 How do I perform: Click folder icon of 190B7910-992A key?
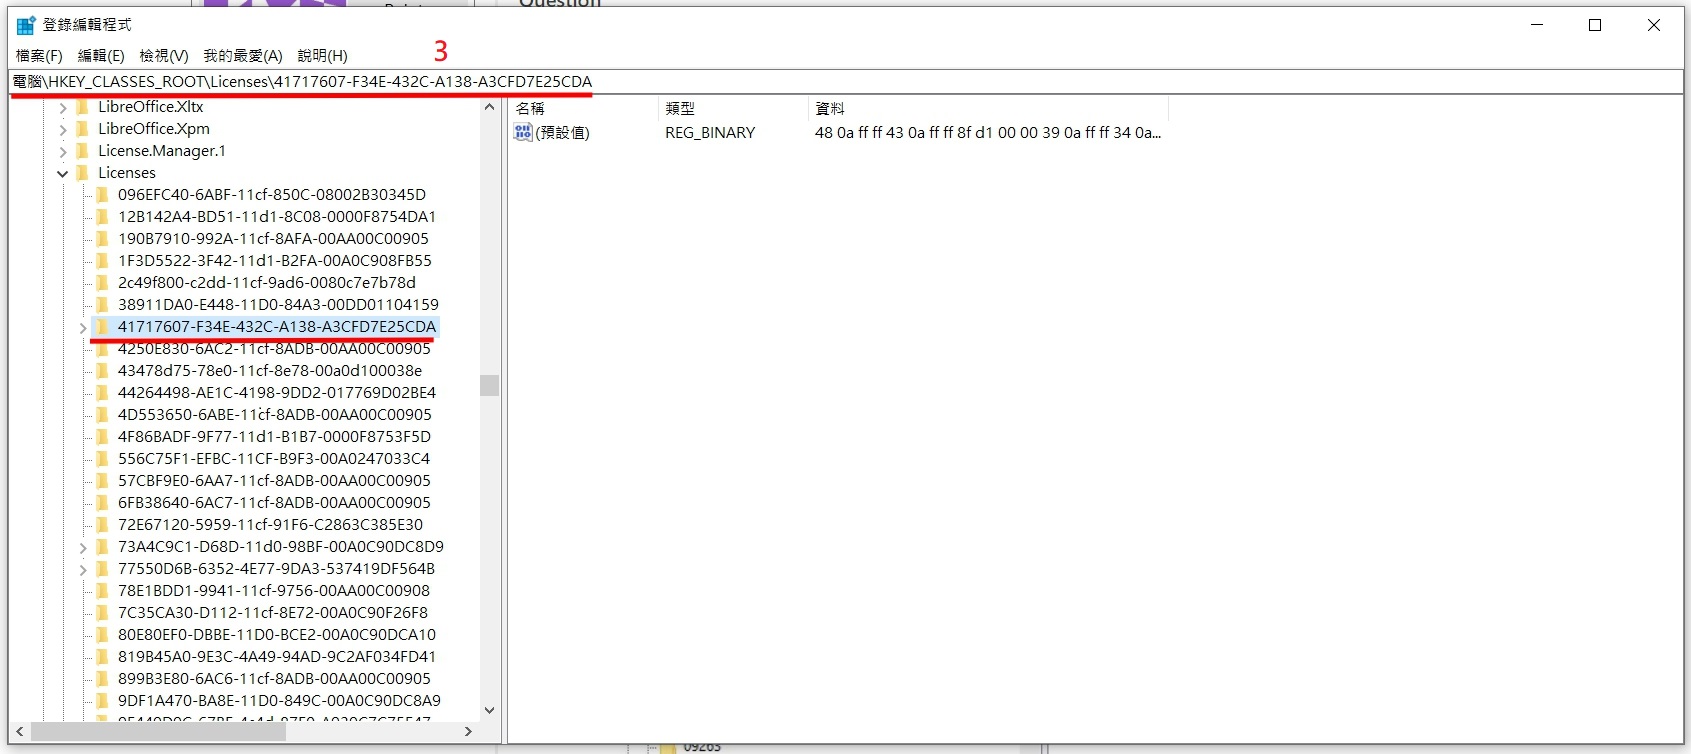point(102,239)
